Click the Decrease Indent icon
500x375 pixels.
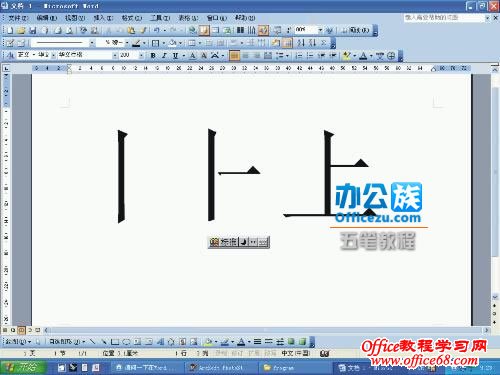click(x=321, y=56)
